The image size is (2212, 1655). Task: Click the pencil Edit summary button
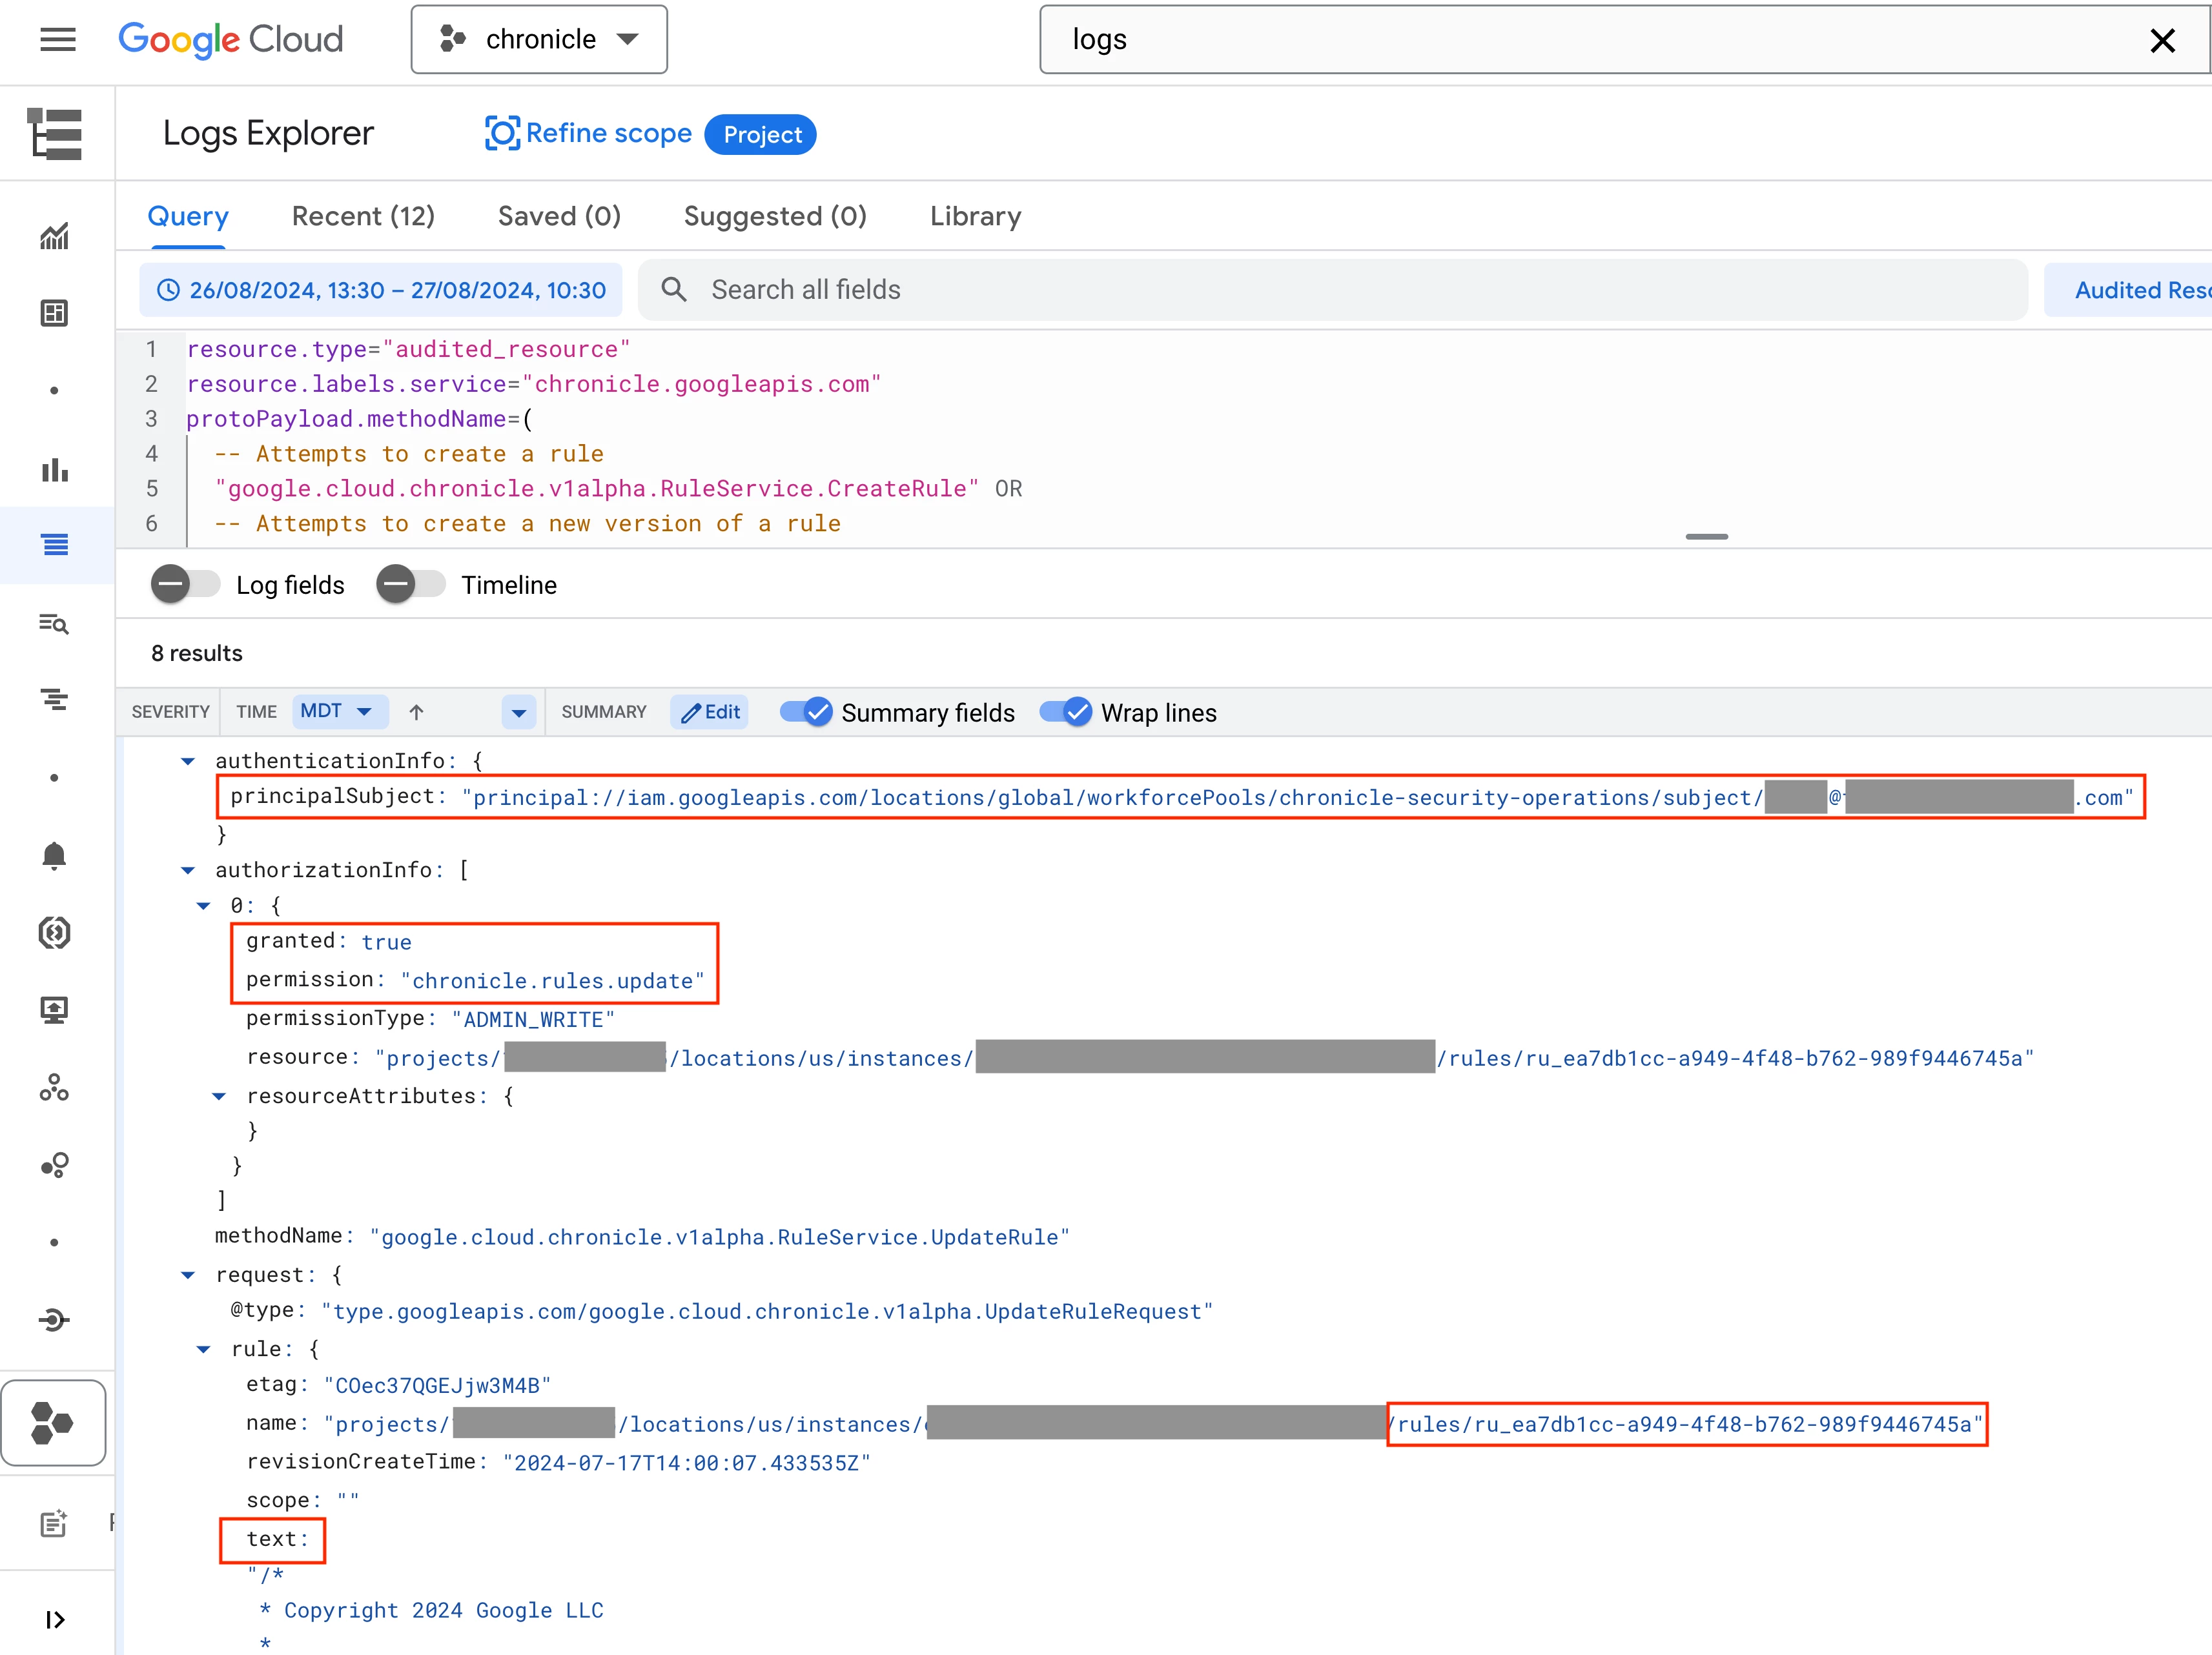(710, 712)
